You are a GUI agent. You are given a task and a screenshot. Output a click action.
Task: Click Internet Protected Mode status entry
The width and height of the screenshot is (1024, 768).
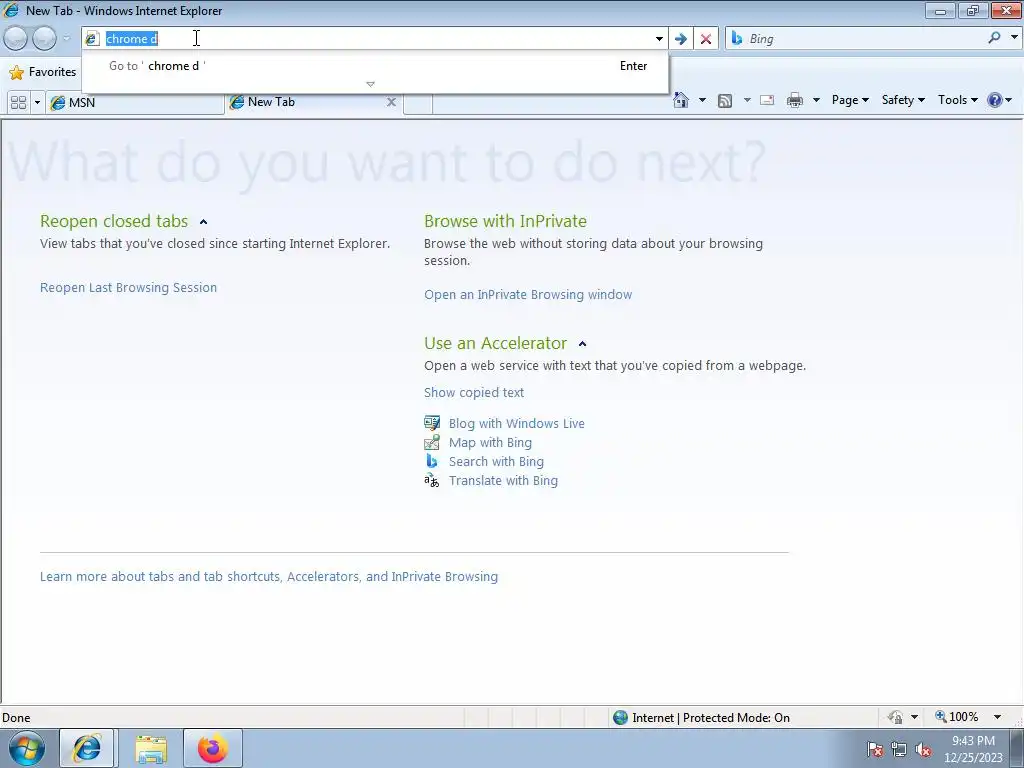point(701,718)
